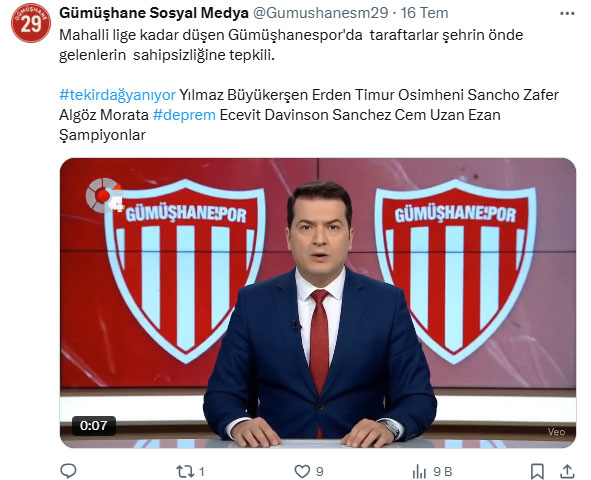Retweet this post using the repost icon
This screenshot has height=480, width=591.
pos(185,471)
